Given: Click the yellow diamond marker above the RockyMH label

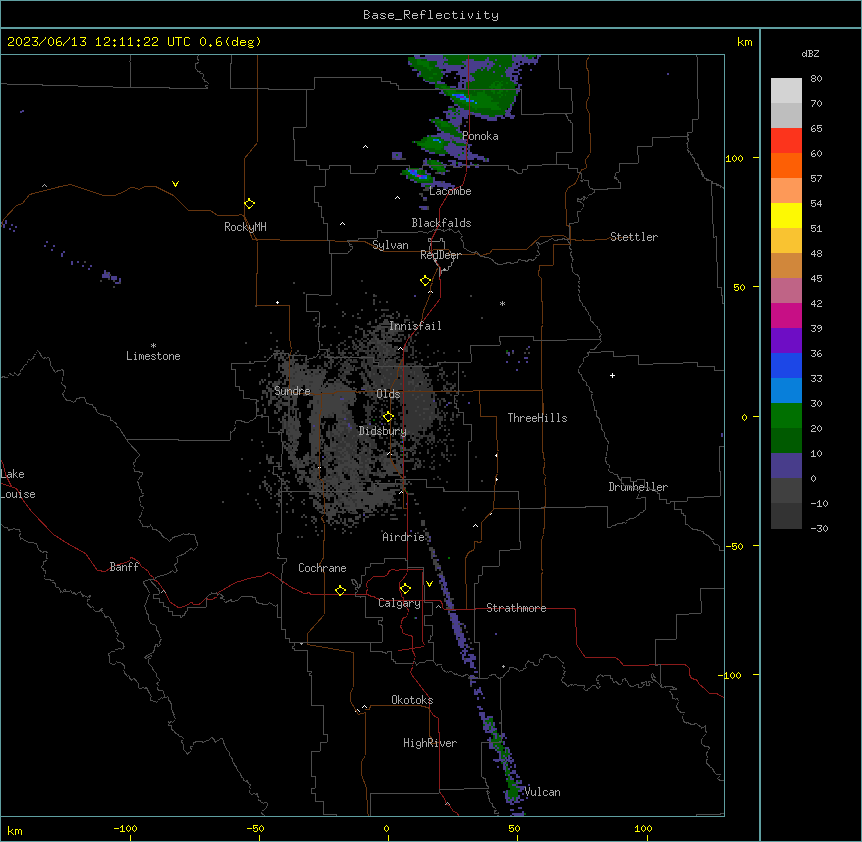Looking at the screenshot, I should point(249,204).
